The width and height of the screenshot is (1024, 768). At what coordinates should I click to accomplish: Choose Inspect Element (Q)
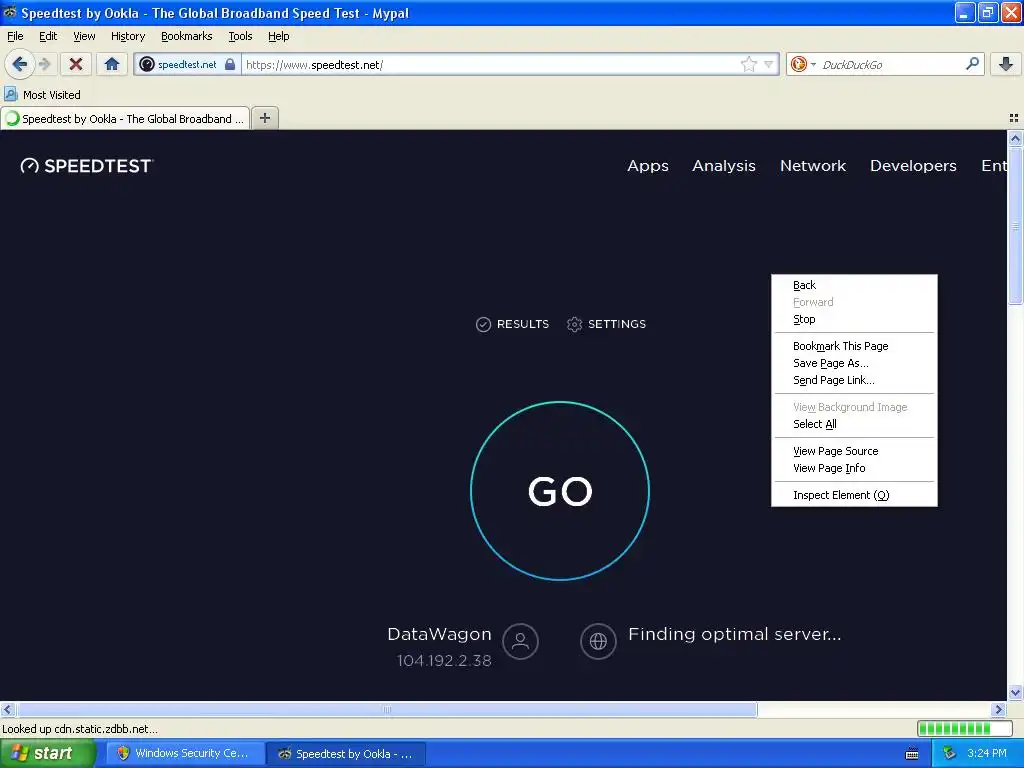point(854,495)
